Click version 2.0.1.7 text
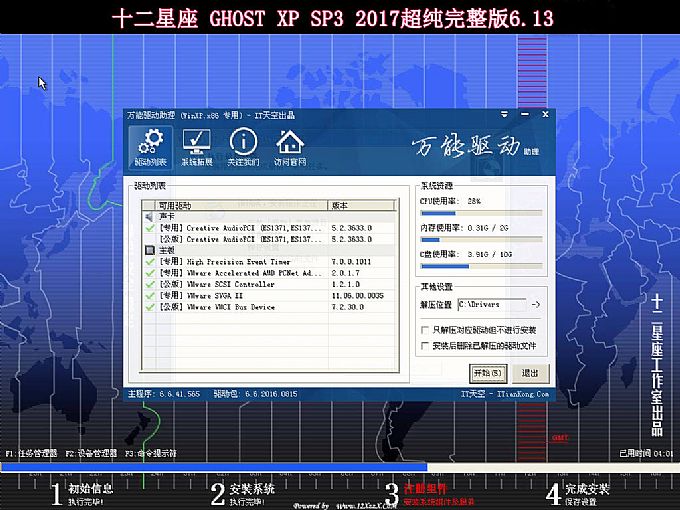Screen dimensions: 680x510 (x=346, y=273)
